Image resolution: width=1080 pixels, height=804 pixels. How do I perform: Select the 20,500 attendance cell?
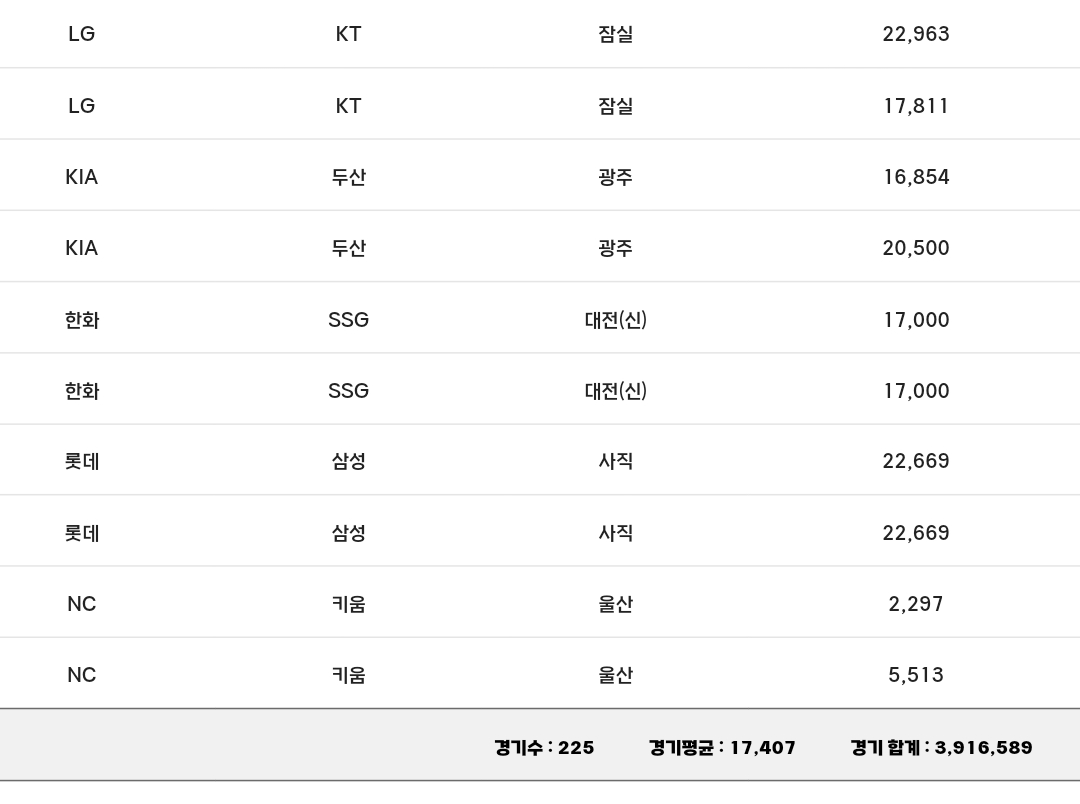tap(915, 248)
